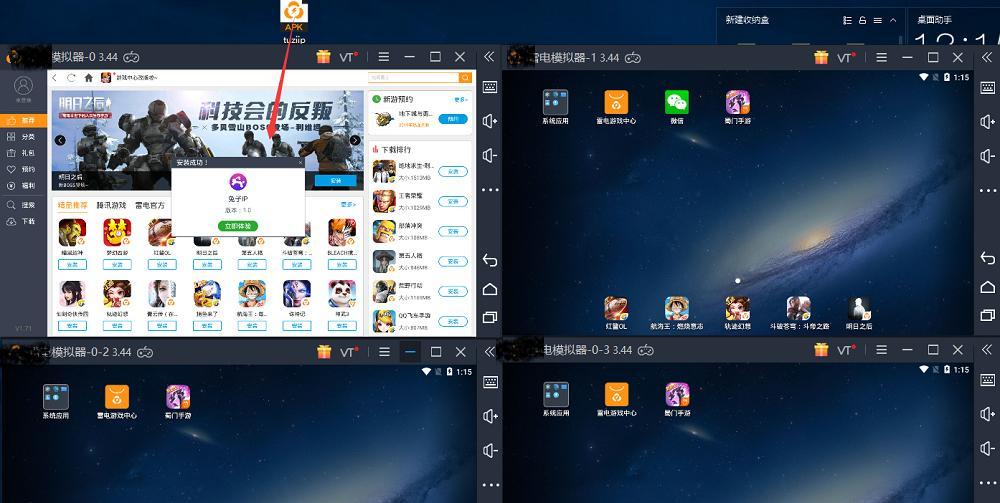Open more tools dots in emulator-0 toolbar

click(x=490, y=190)
